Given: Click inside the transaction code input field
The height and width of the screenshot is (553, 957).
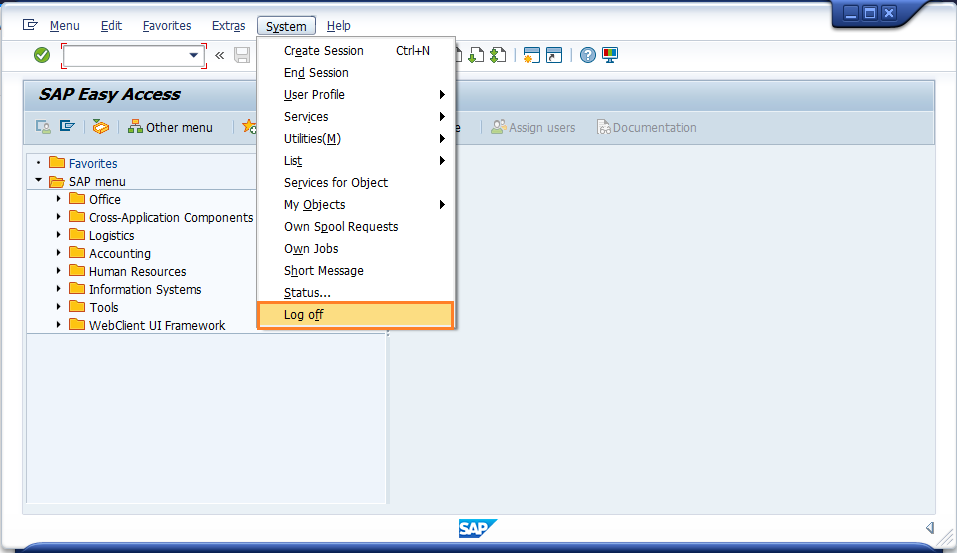Looking at the screenshot, I should tap(126, 56).
